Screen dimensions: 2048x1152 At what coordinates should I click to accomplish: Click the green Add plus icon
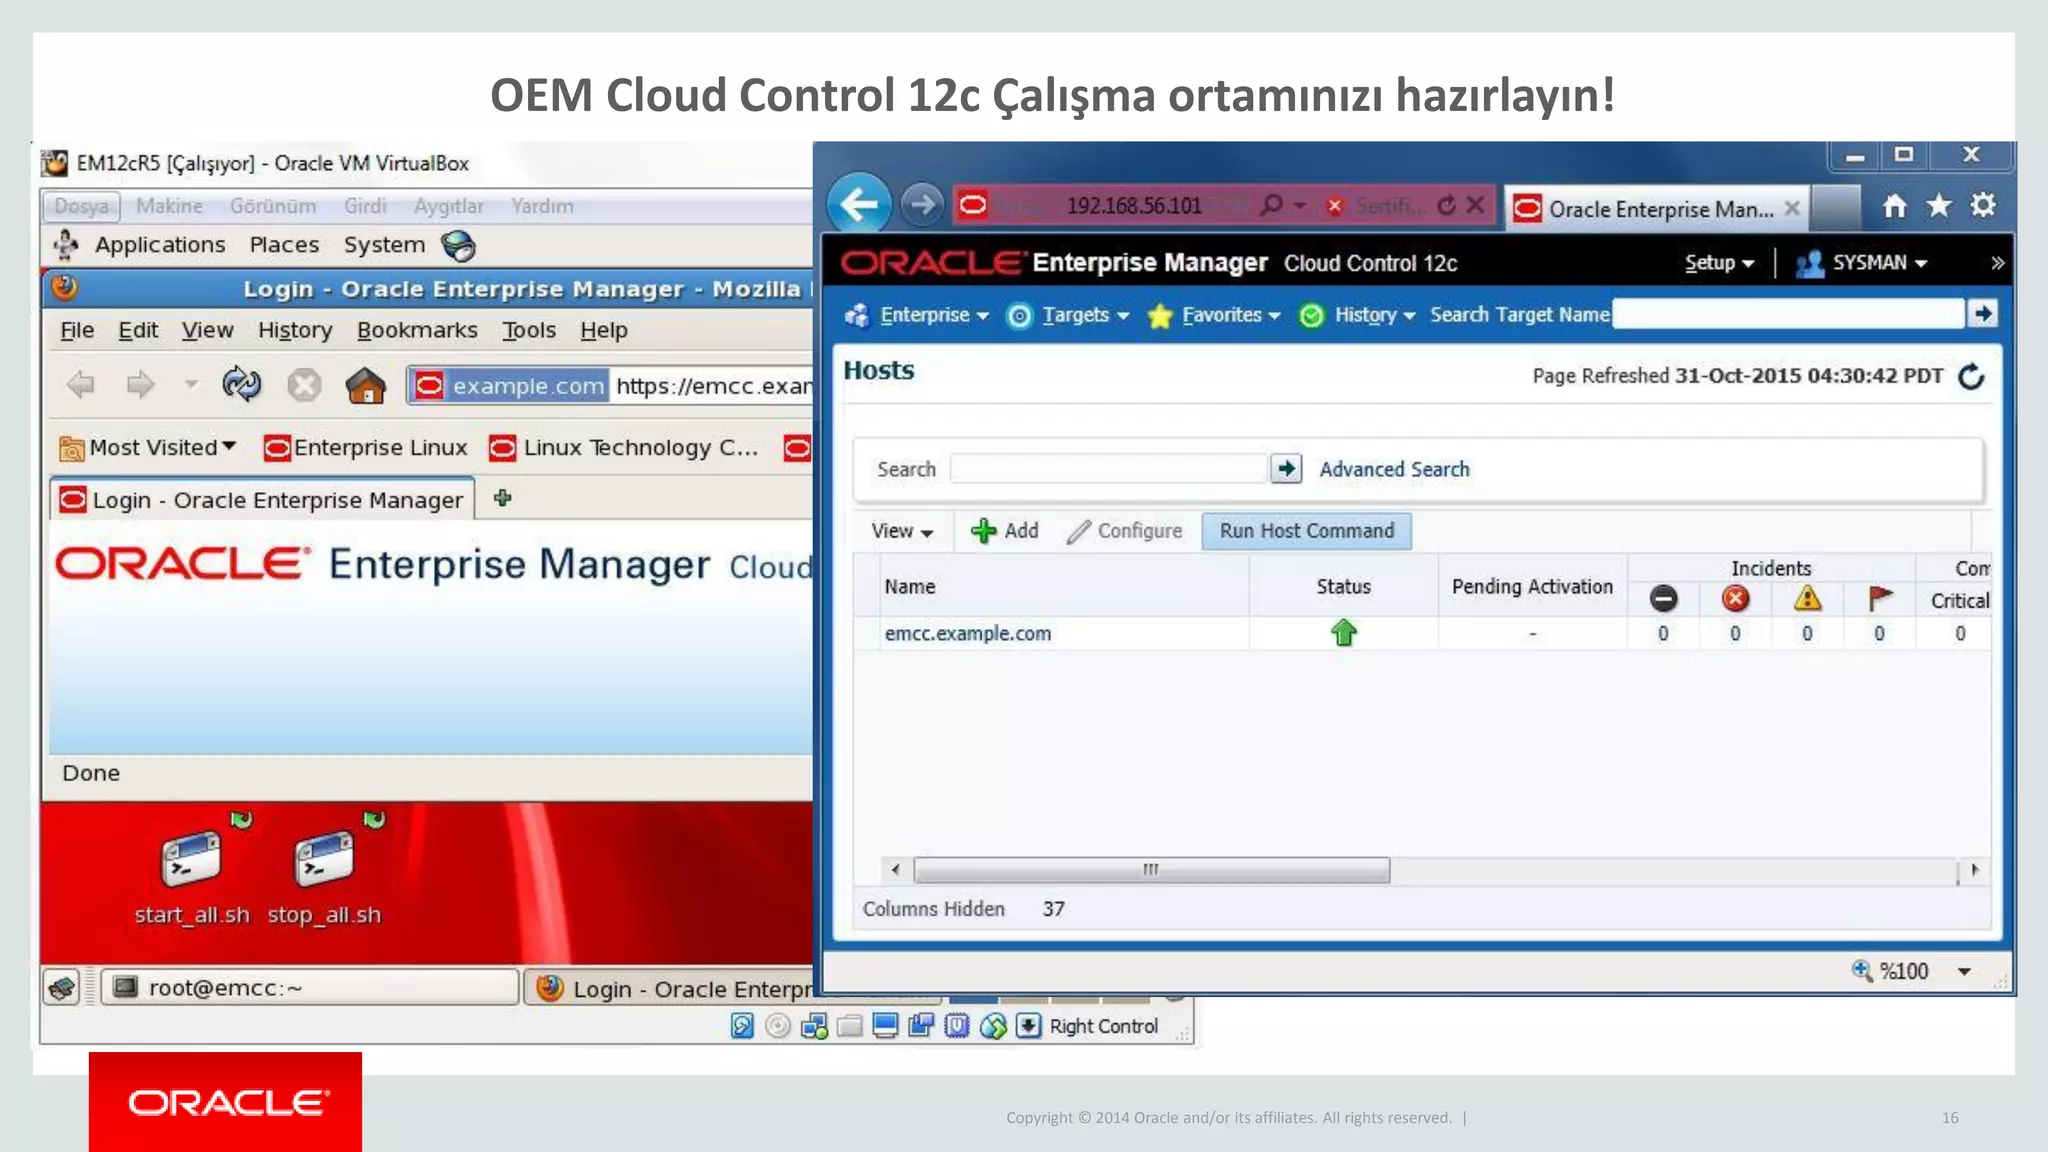click(984, 531)
